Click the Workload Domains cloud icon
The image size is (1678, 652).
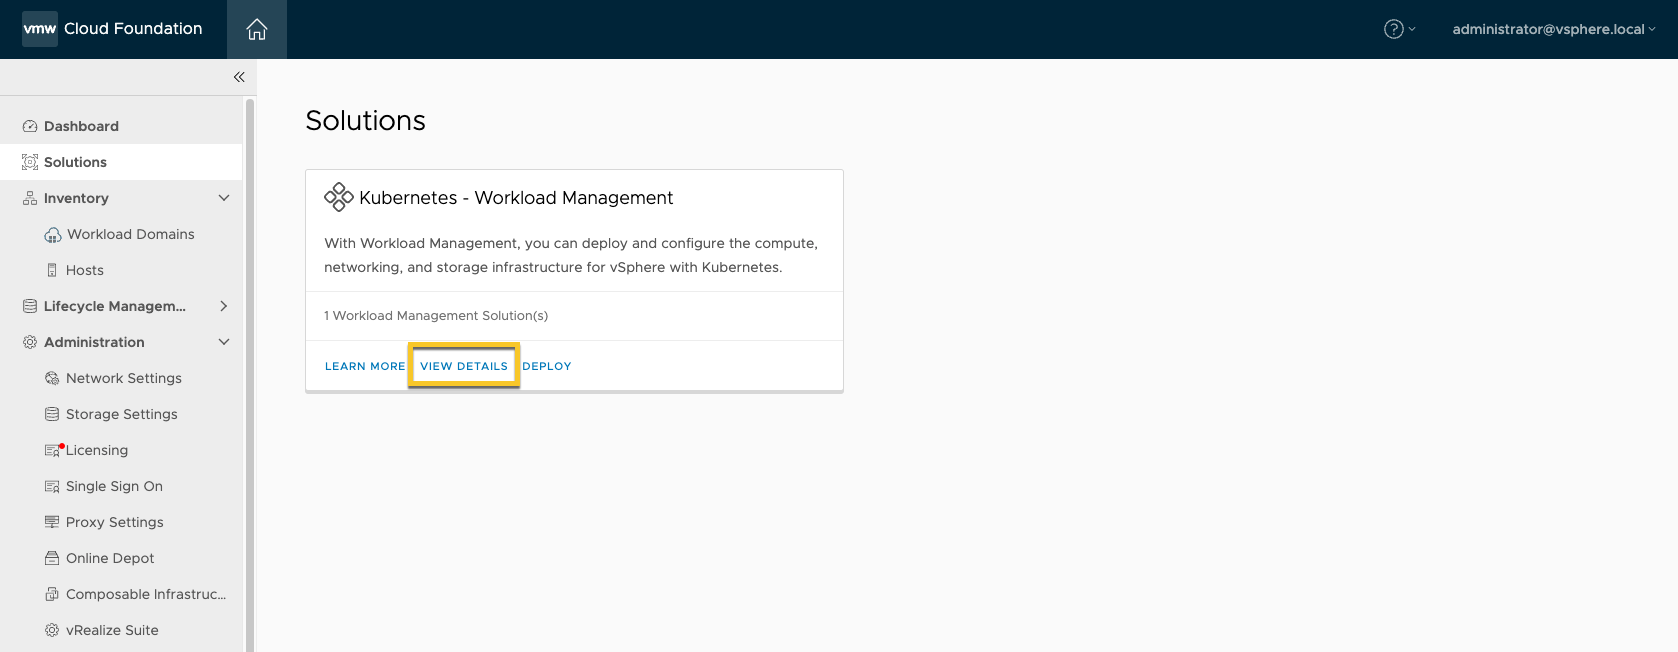coord(53,235)
